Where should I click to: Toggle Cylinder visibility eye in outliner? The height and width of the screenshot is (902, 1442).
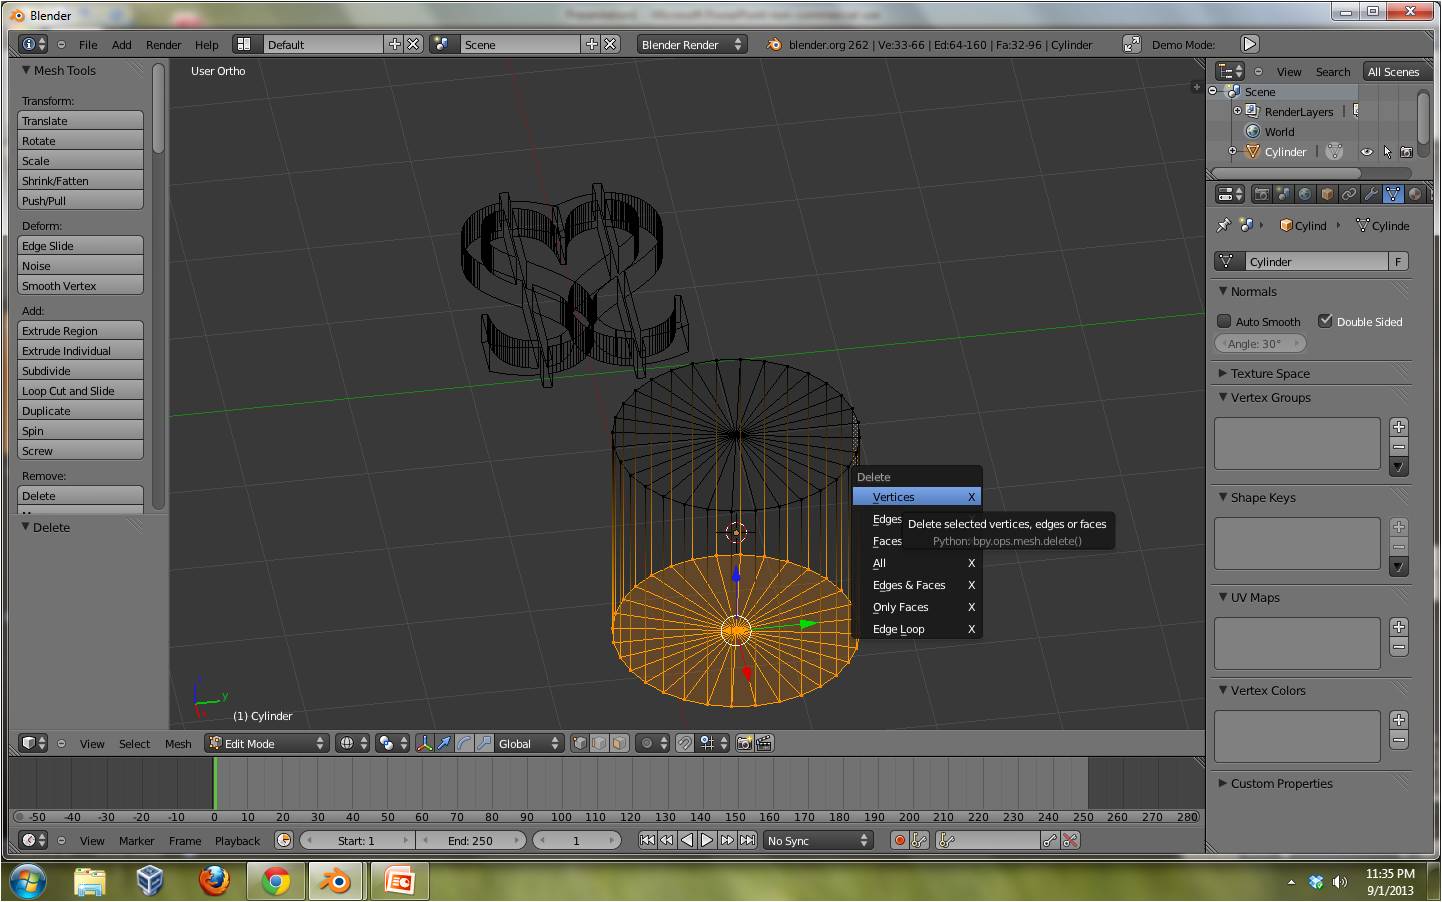[1366, 152]
